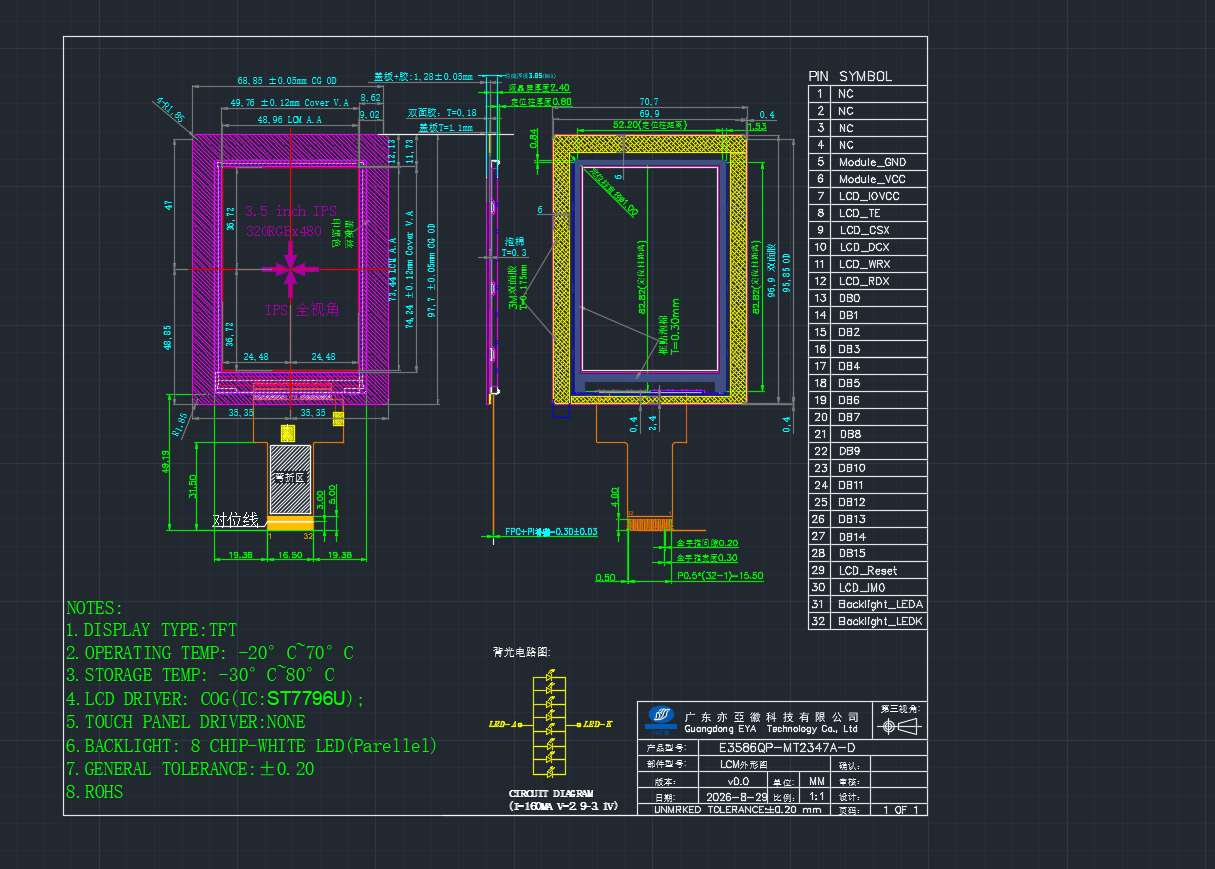Click the LCD DRIVER ST7796U note
Screen dimensions: 1215x869
click(x=215, y=699)
